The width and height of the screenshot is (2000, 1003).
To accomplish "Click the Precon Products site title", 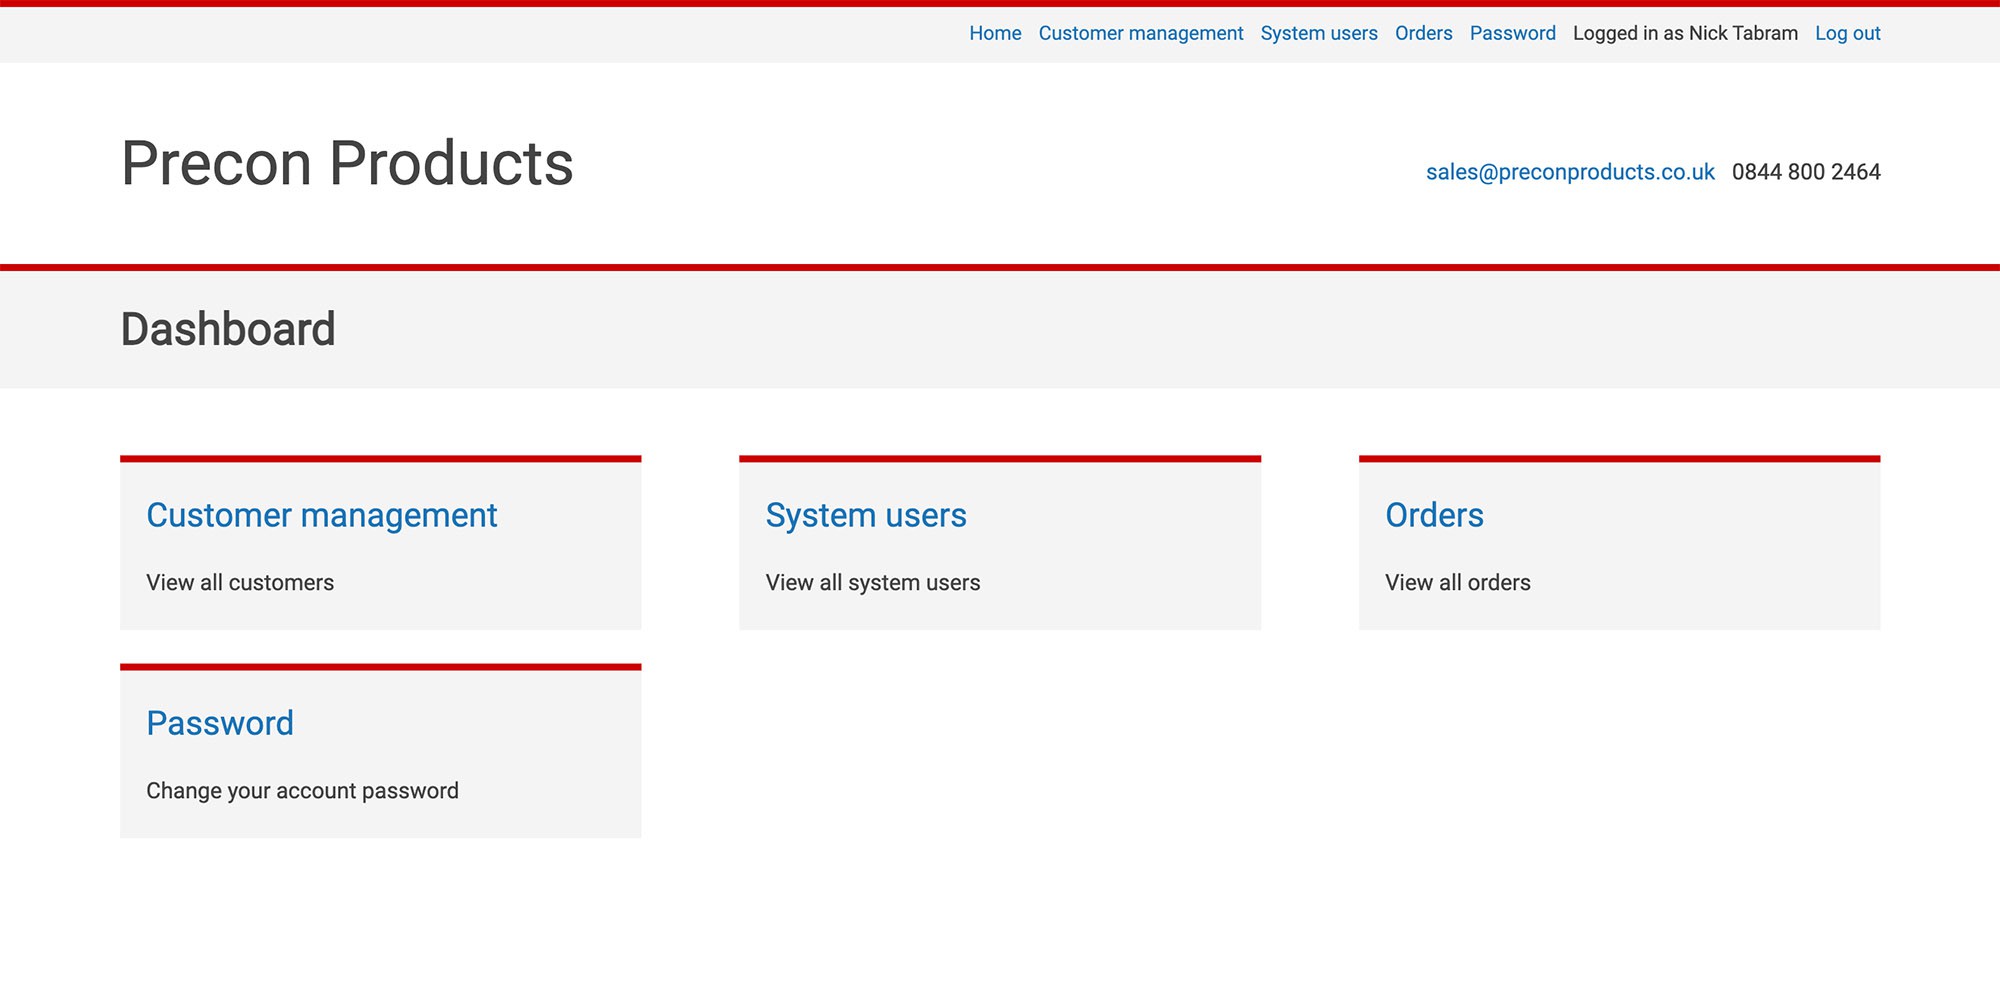I will pos(347,163).
